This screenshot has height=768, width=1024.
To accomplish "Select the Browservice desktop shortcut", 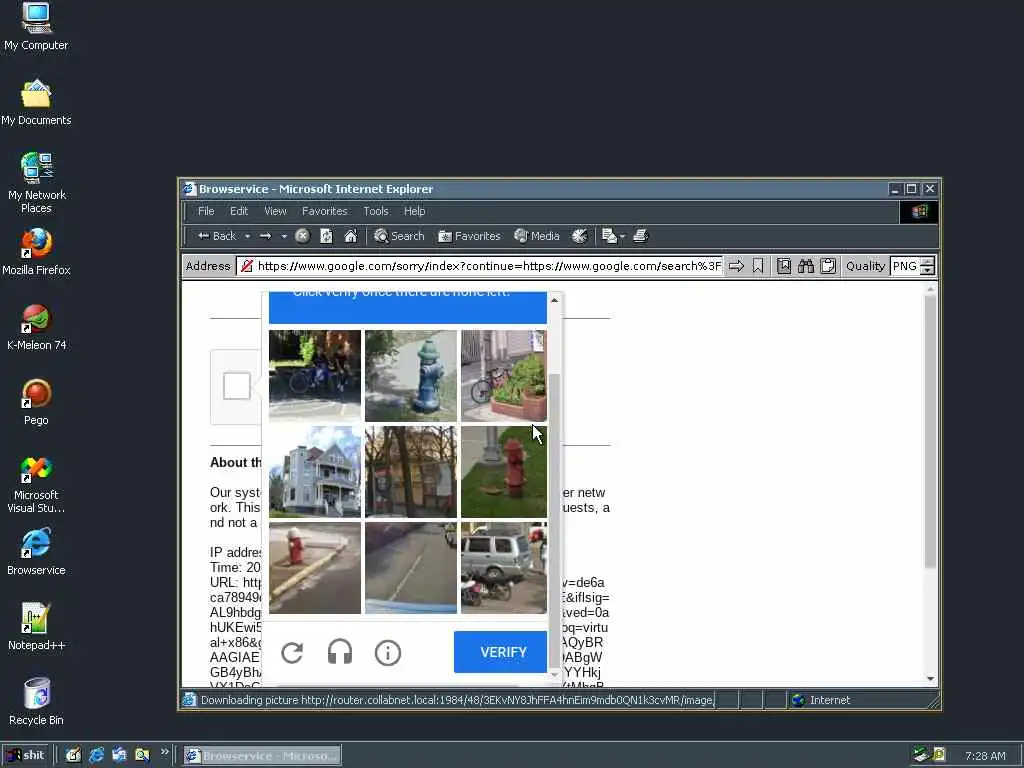I will (36, 552).
